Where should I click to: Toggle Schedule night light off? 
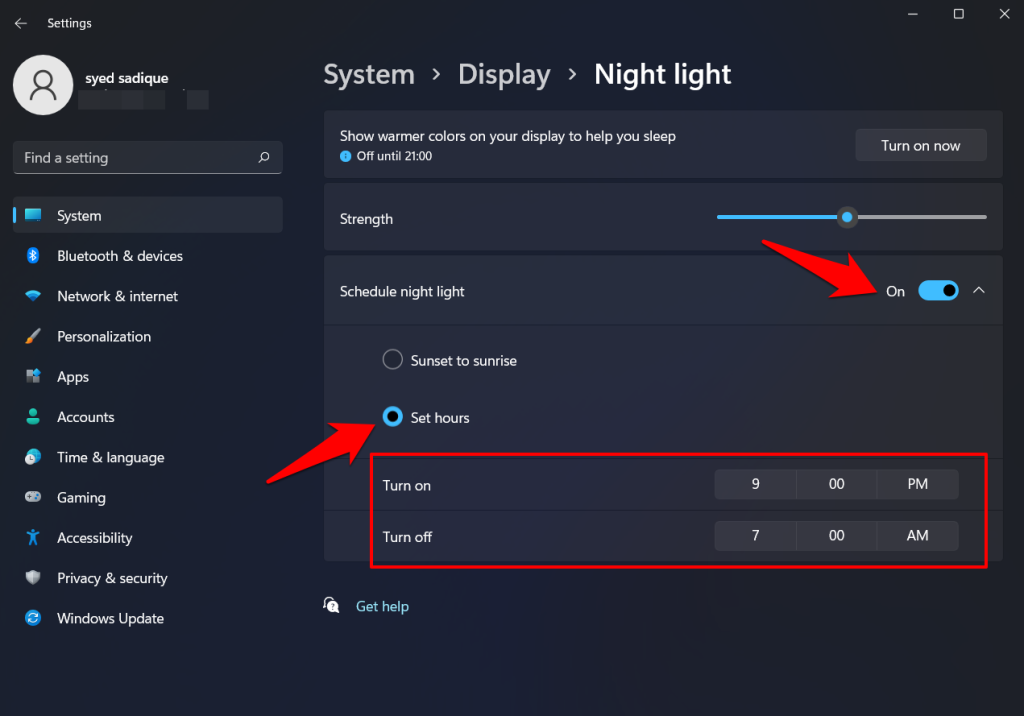click(938, 290)
